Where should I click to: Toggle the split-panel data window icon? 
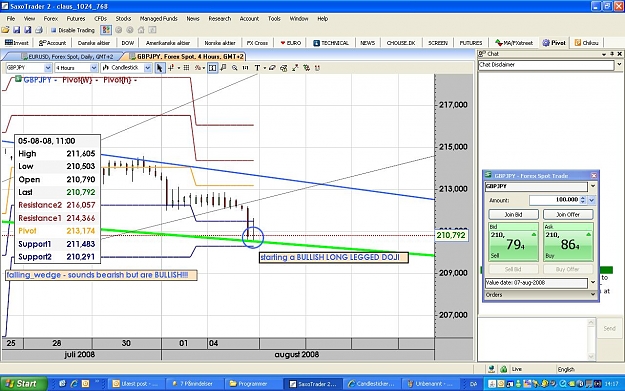(x=212, y=68)
